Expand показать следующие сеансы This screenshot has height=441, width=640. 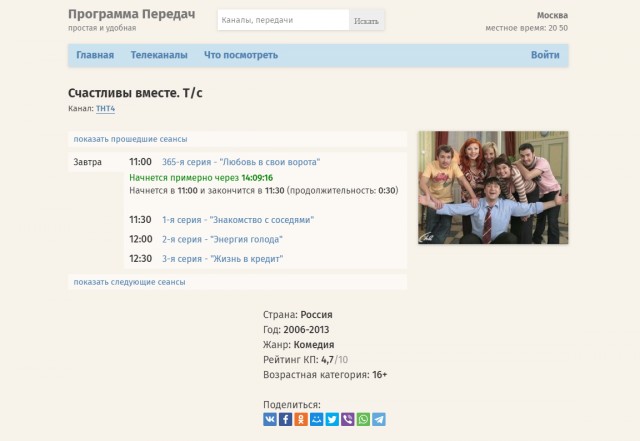click(129, 282)
